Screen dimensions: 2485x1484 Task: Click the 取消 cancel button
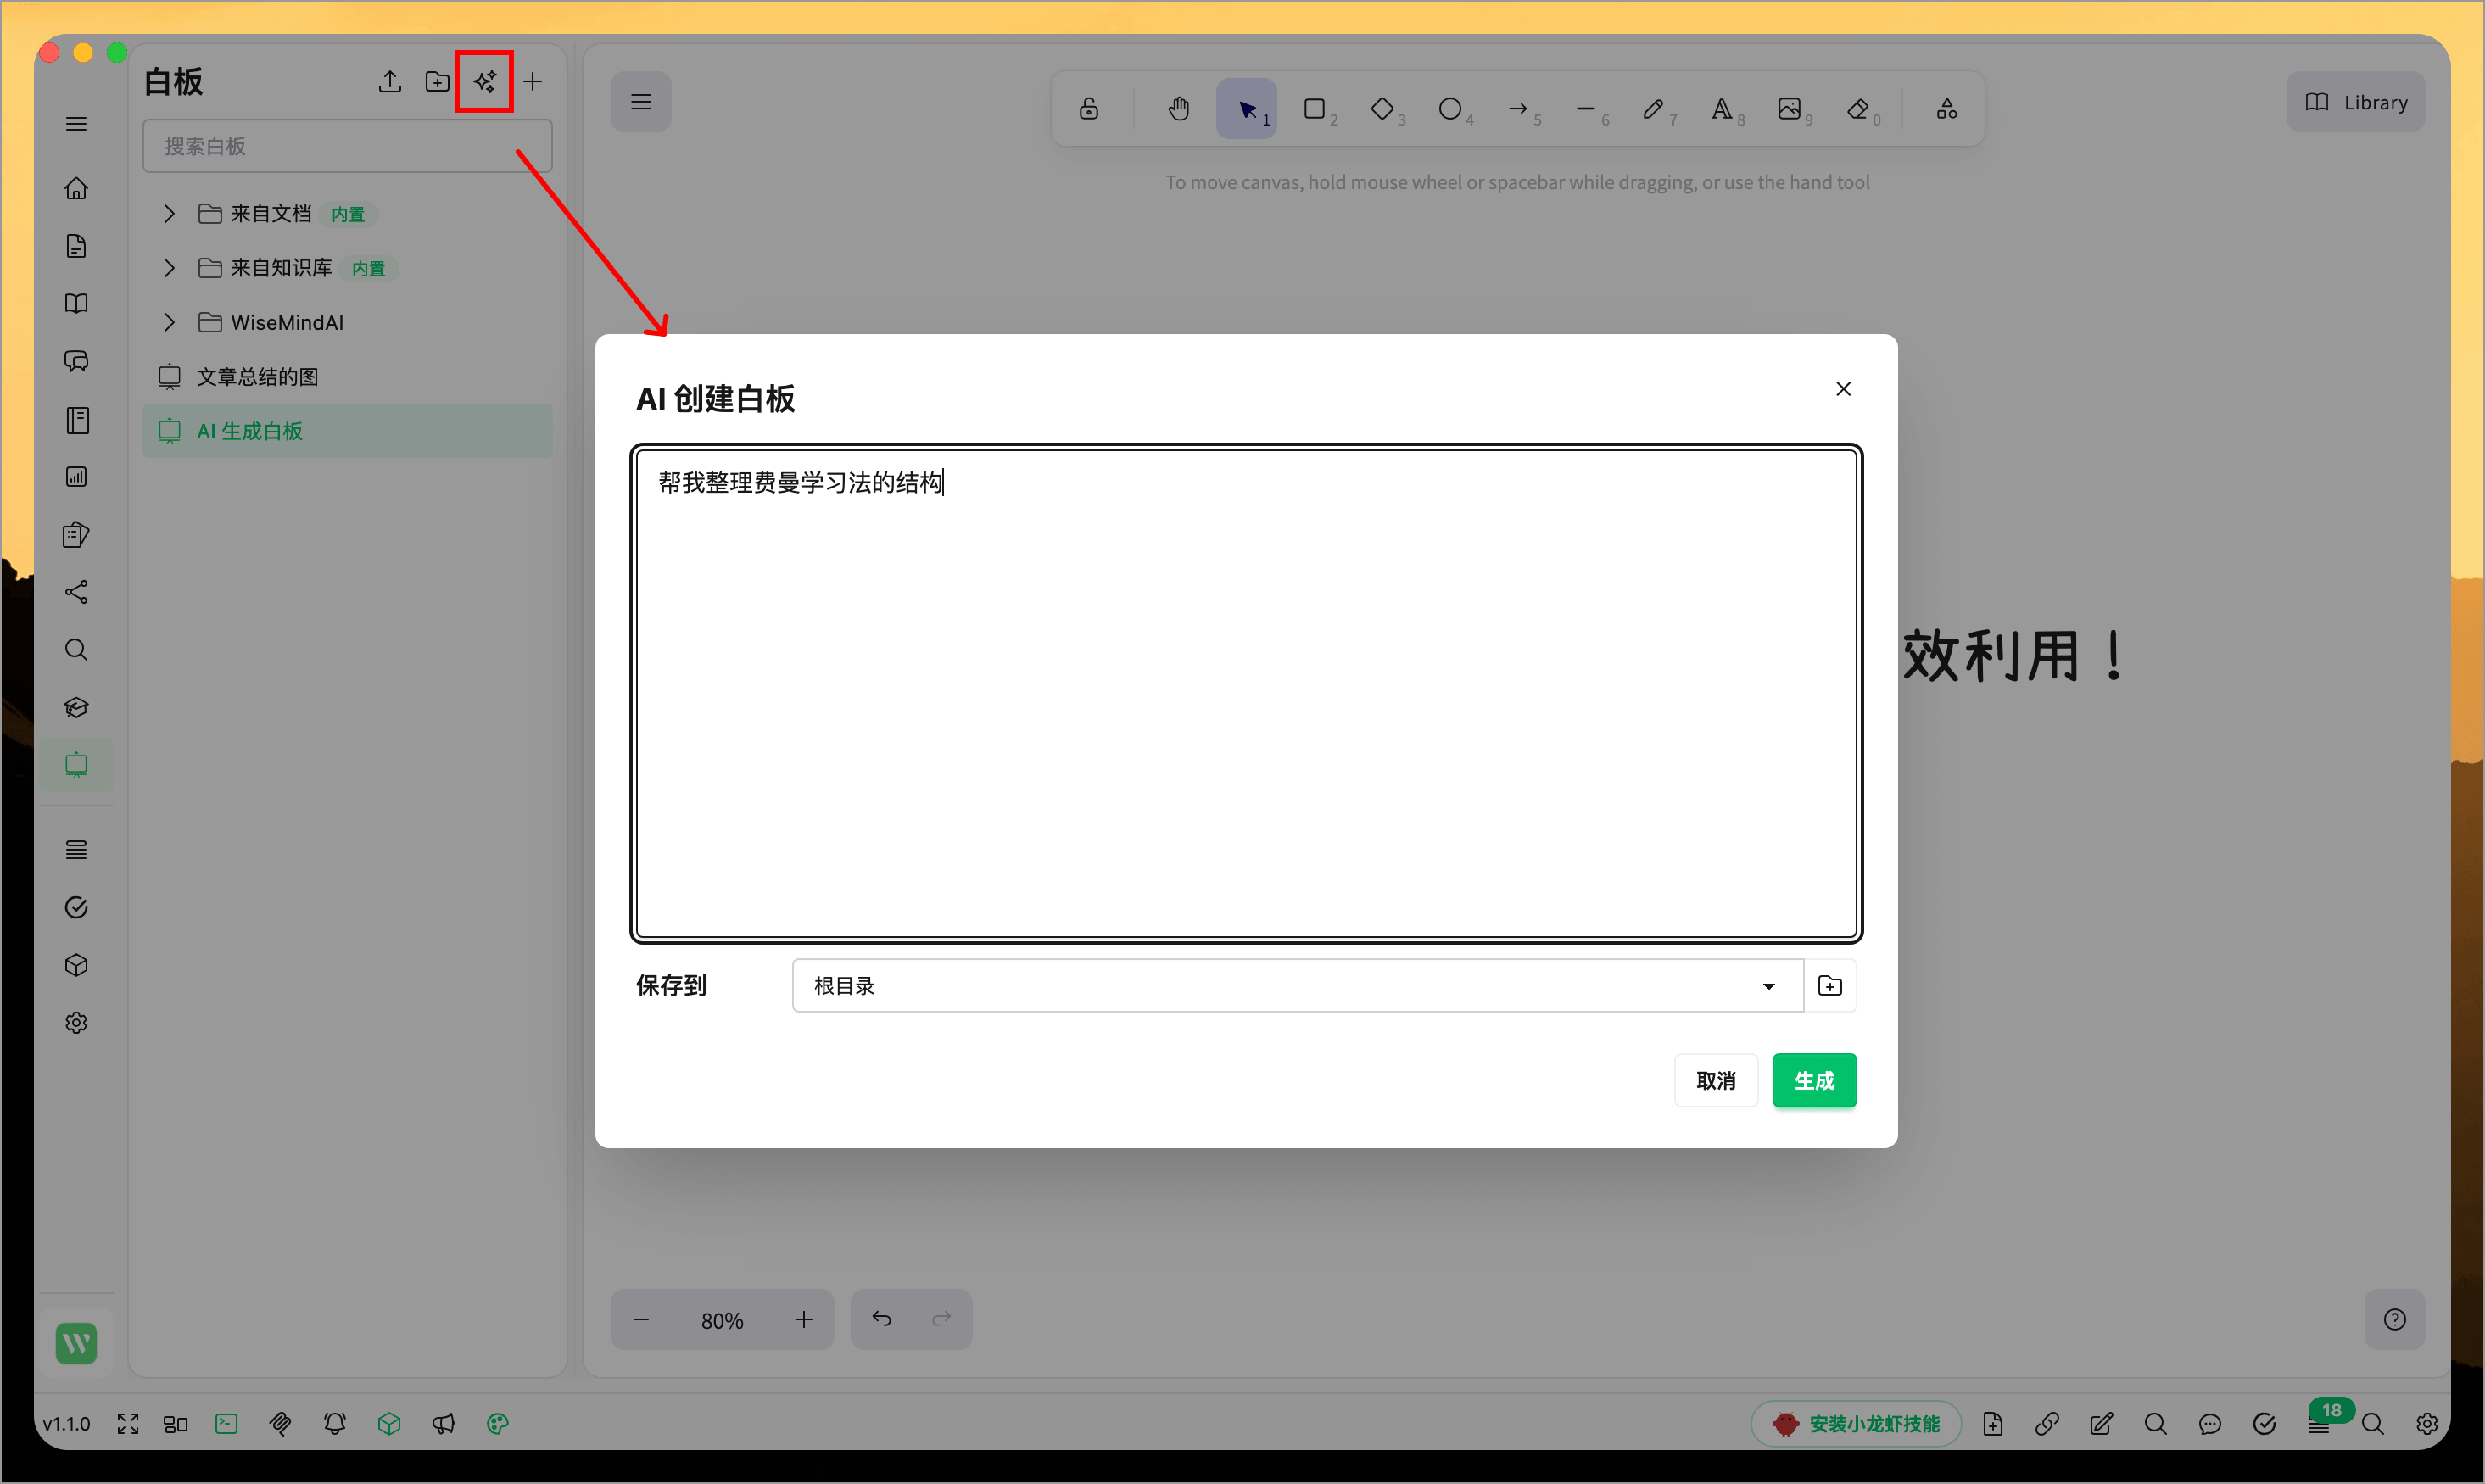point(1716,1081)
